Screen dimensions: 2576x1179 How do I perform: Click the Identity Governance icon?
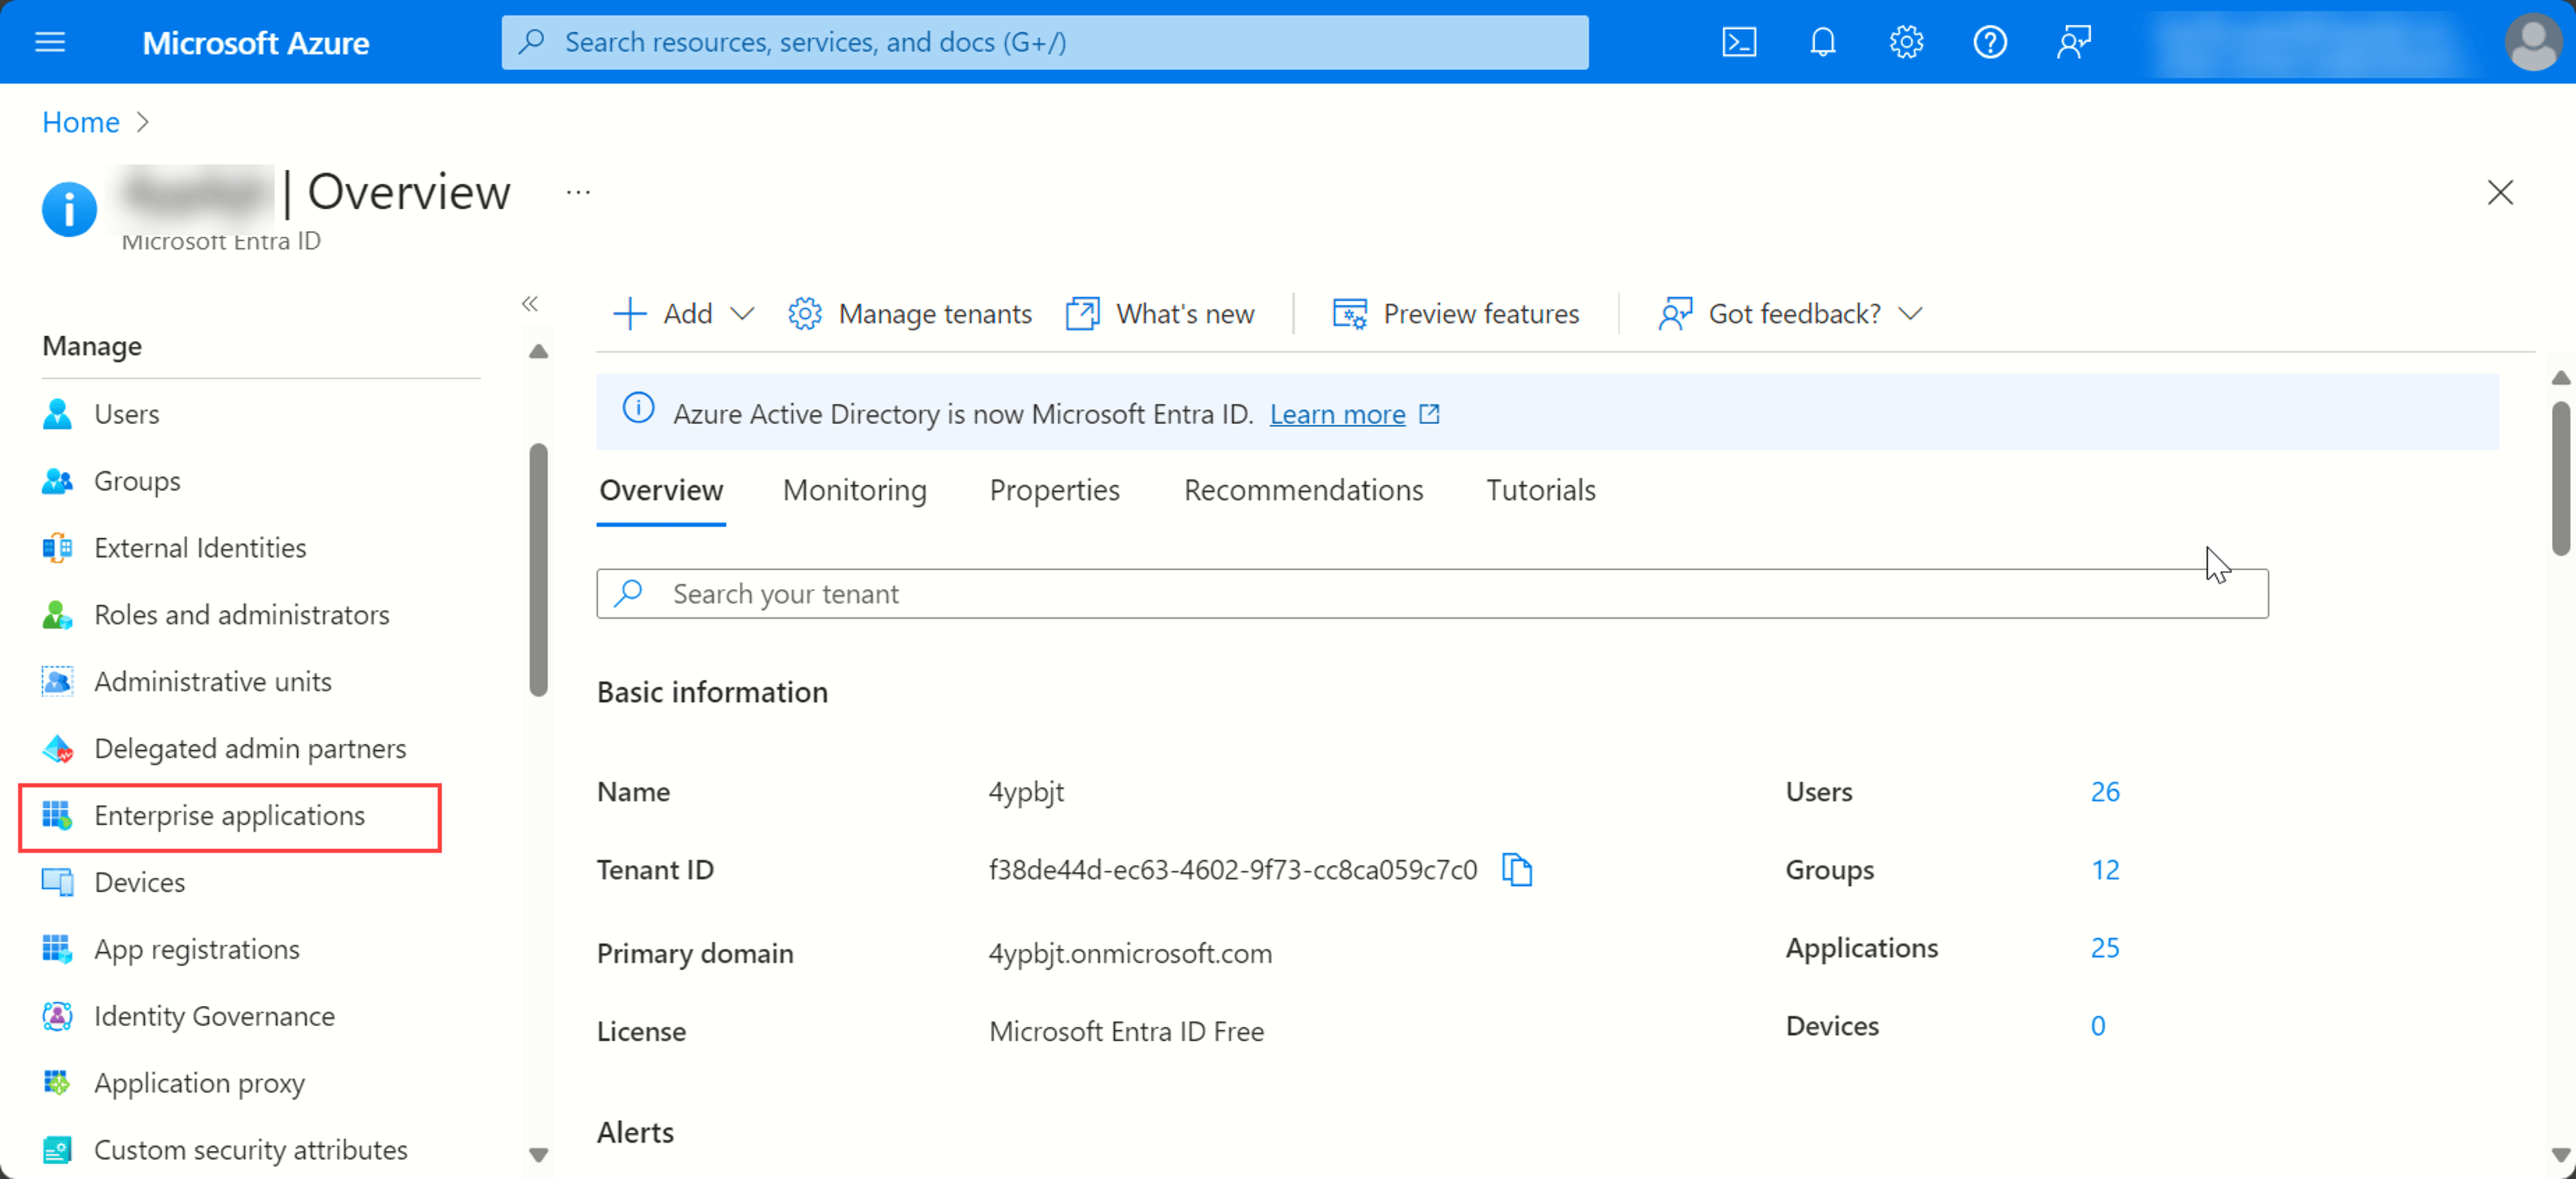tap(57, 1016)
